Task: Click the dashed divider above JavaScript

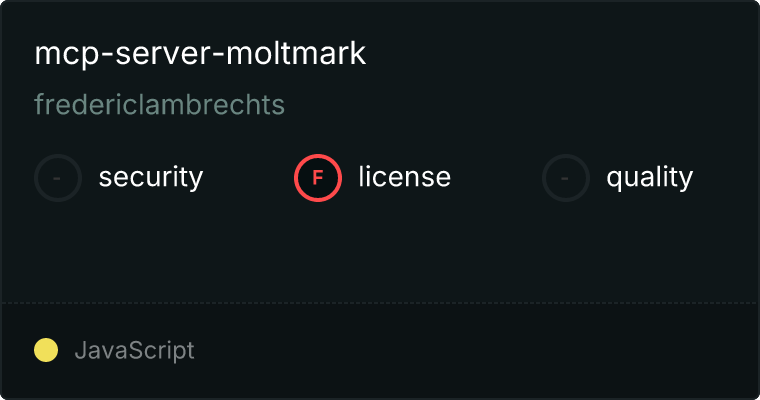Action: [380, 303]
